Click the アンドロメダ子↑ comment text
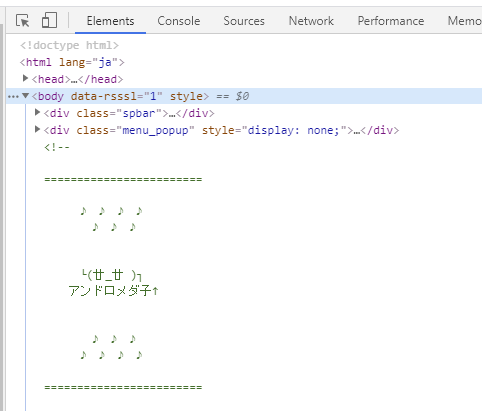Image resolution: width=482 pixels, height=411 pixels. coord(113,291)
